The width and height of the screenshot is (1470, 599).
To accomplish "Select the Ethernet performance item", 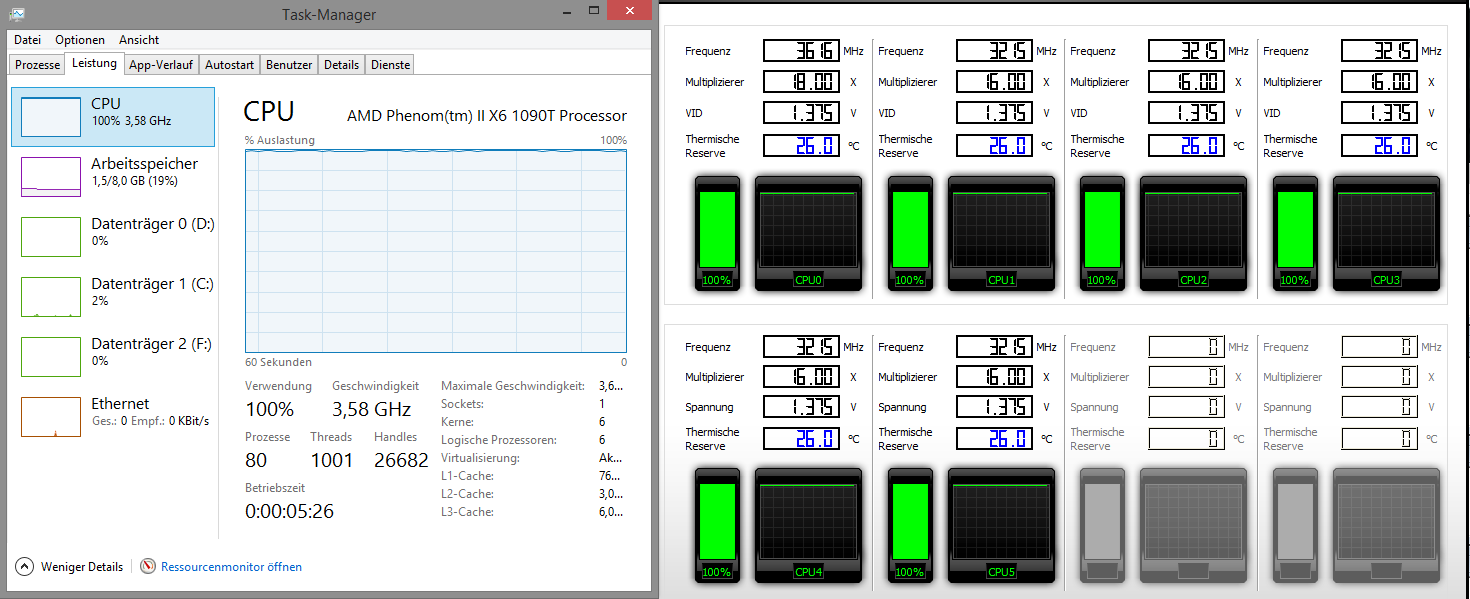I will coord(113,417).
